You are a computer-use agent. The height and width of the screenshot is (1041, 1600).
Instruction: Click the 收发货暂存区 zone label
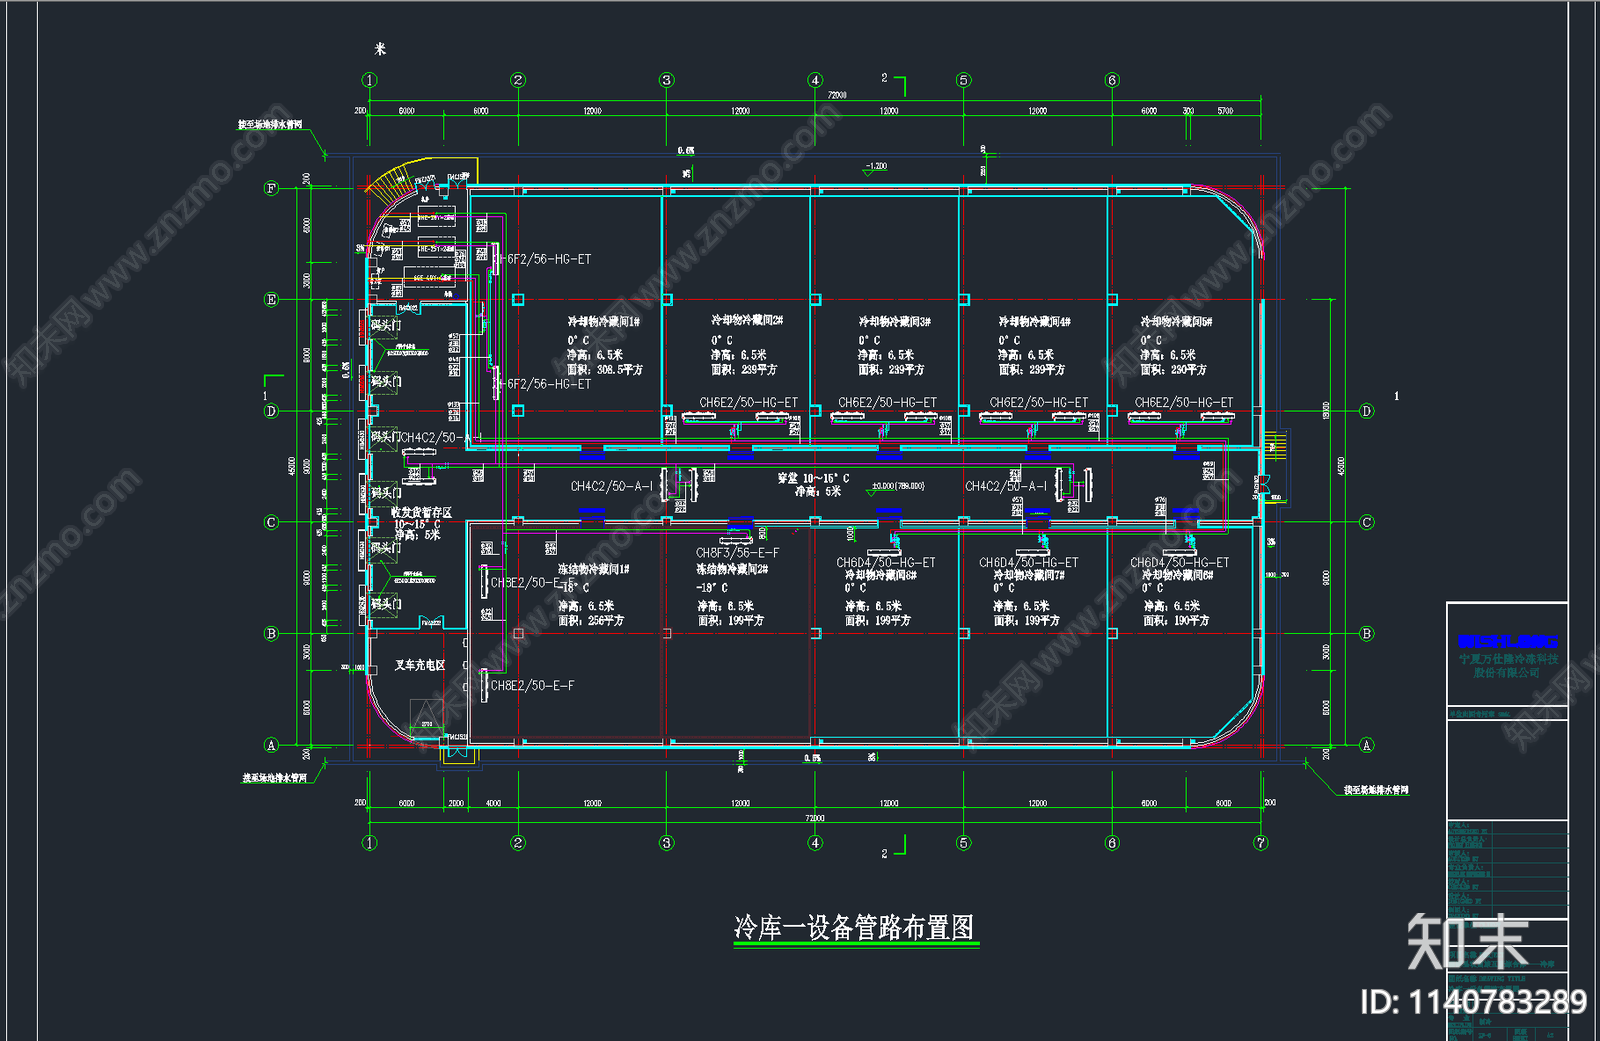pos(421,512)
